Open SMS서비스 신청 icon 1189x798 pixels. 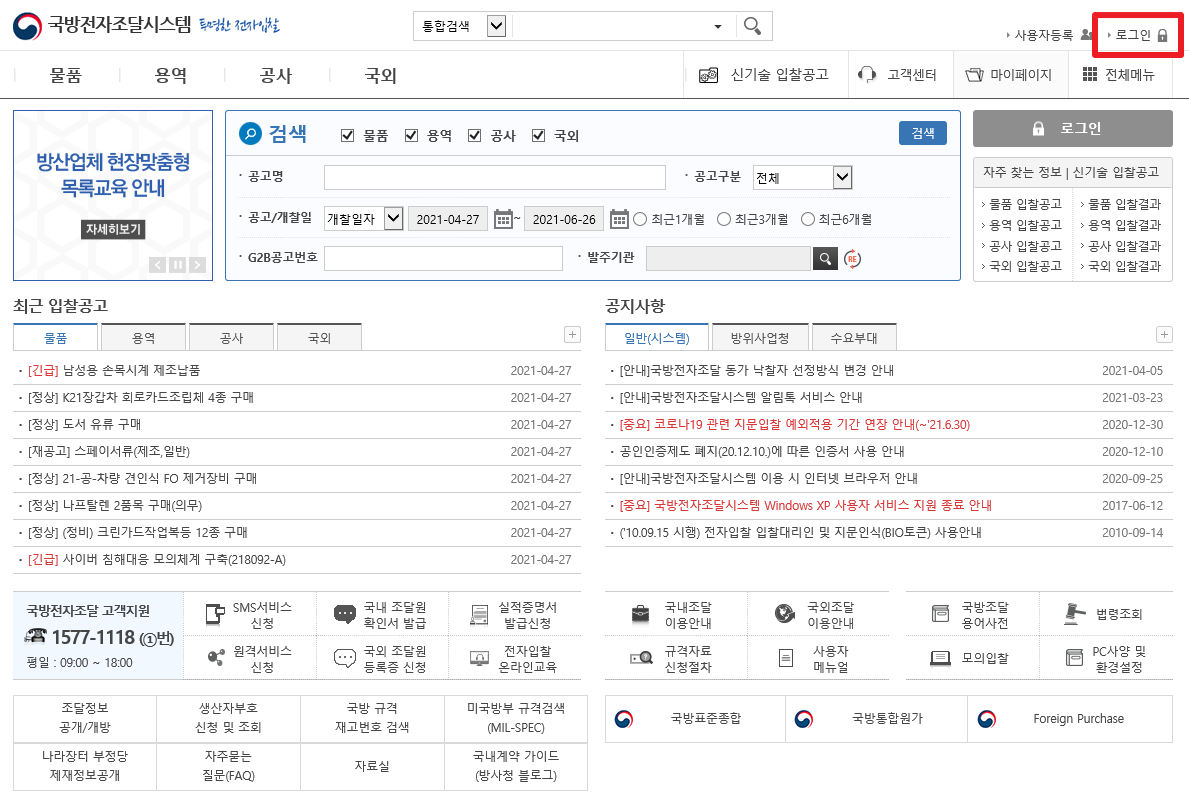[215, 614]
